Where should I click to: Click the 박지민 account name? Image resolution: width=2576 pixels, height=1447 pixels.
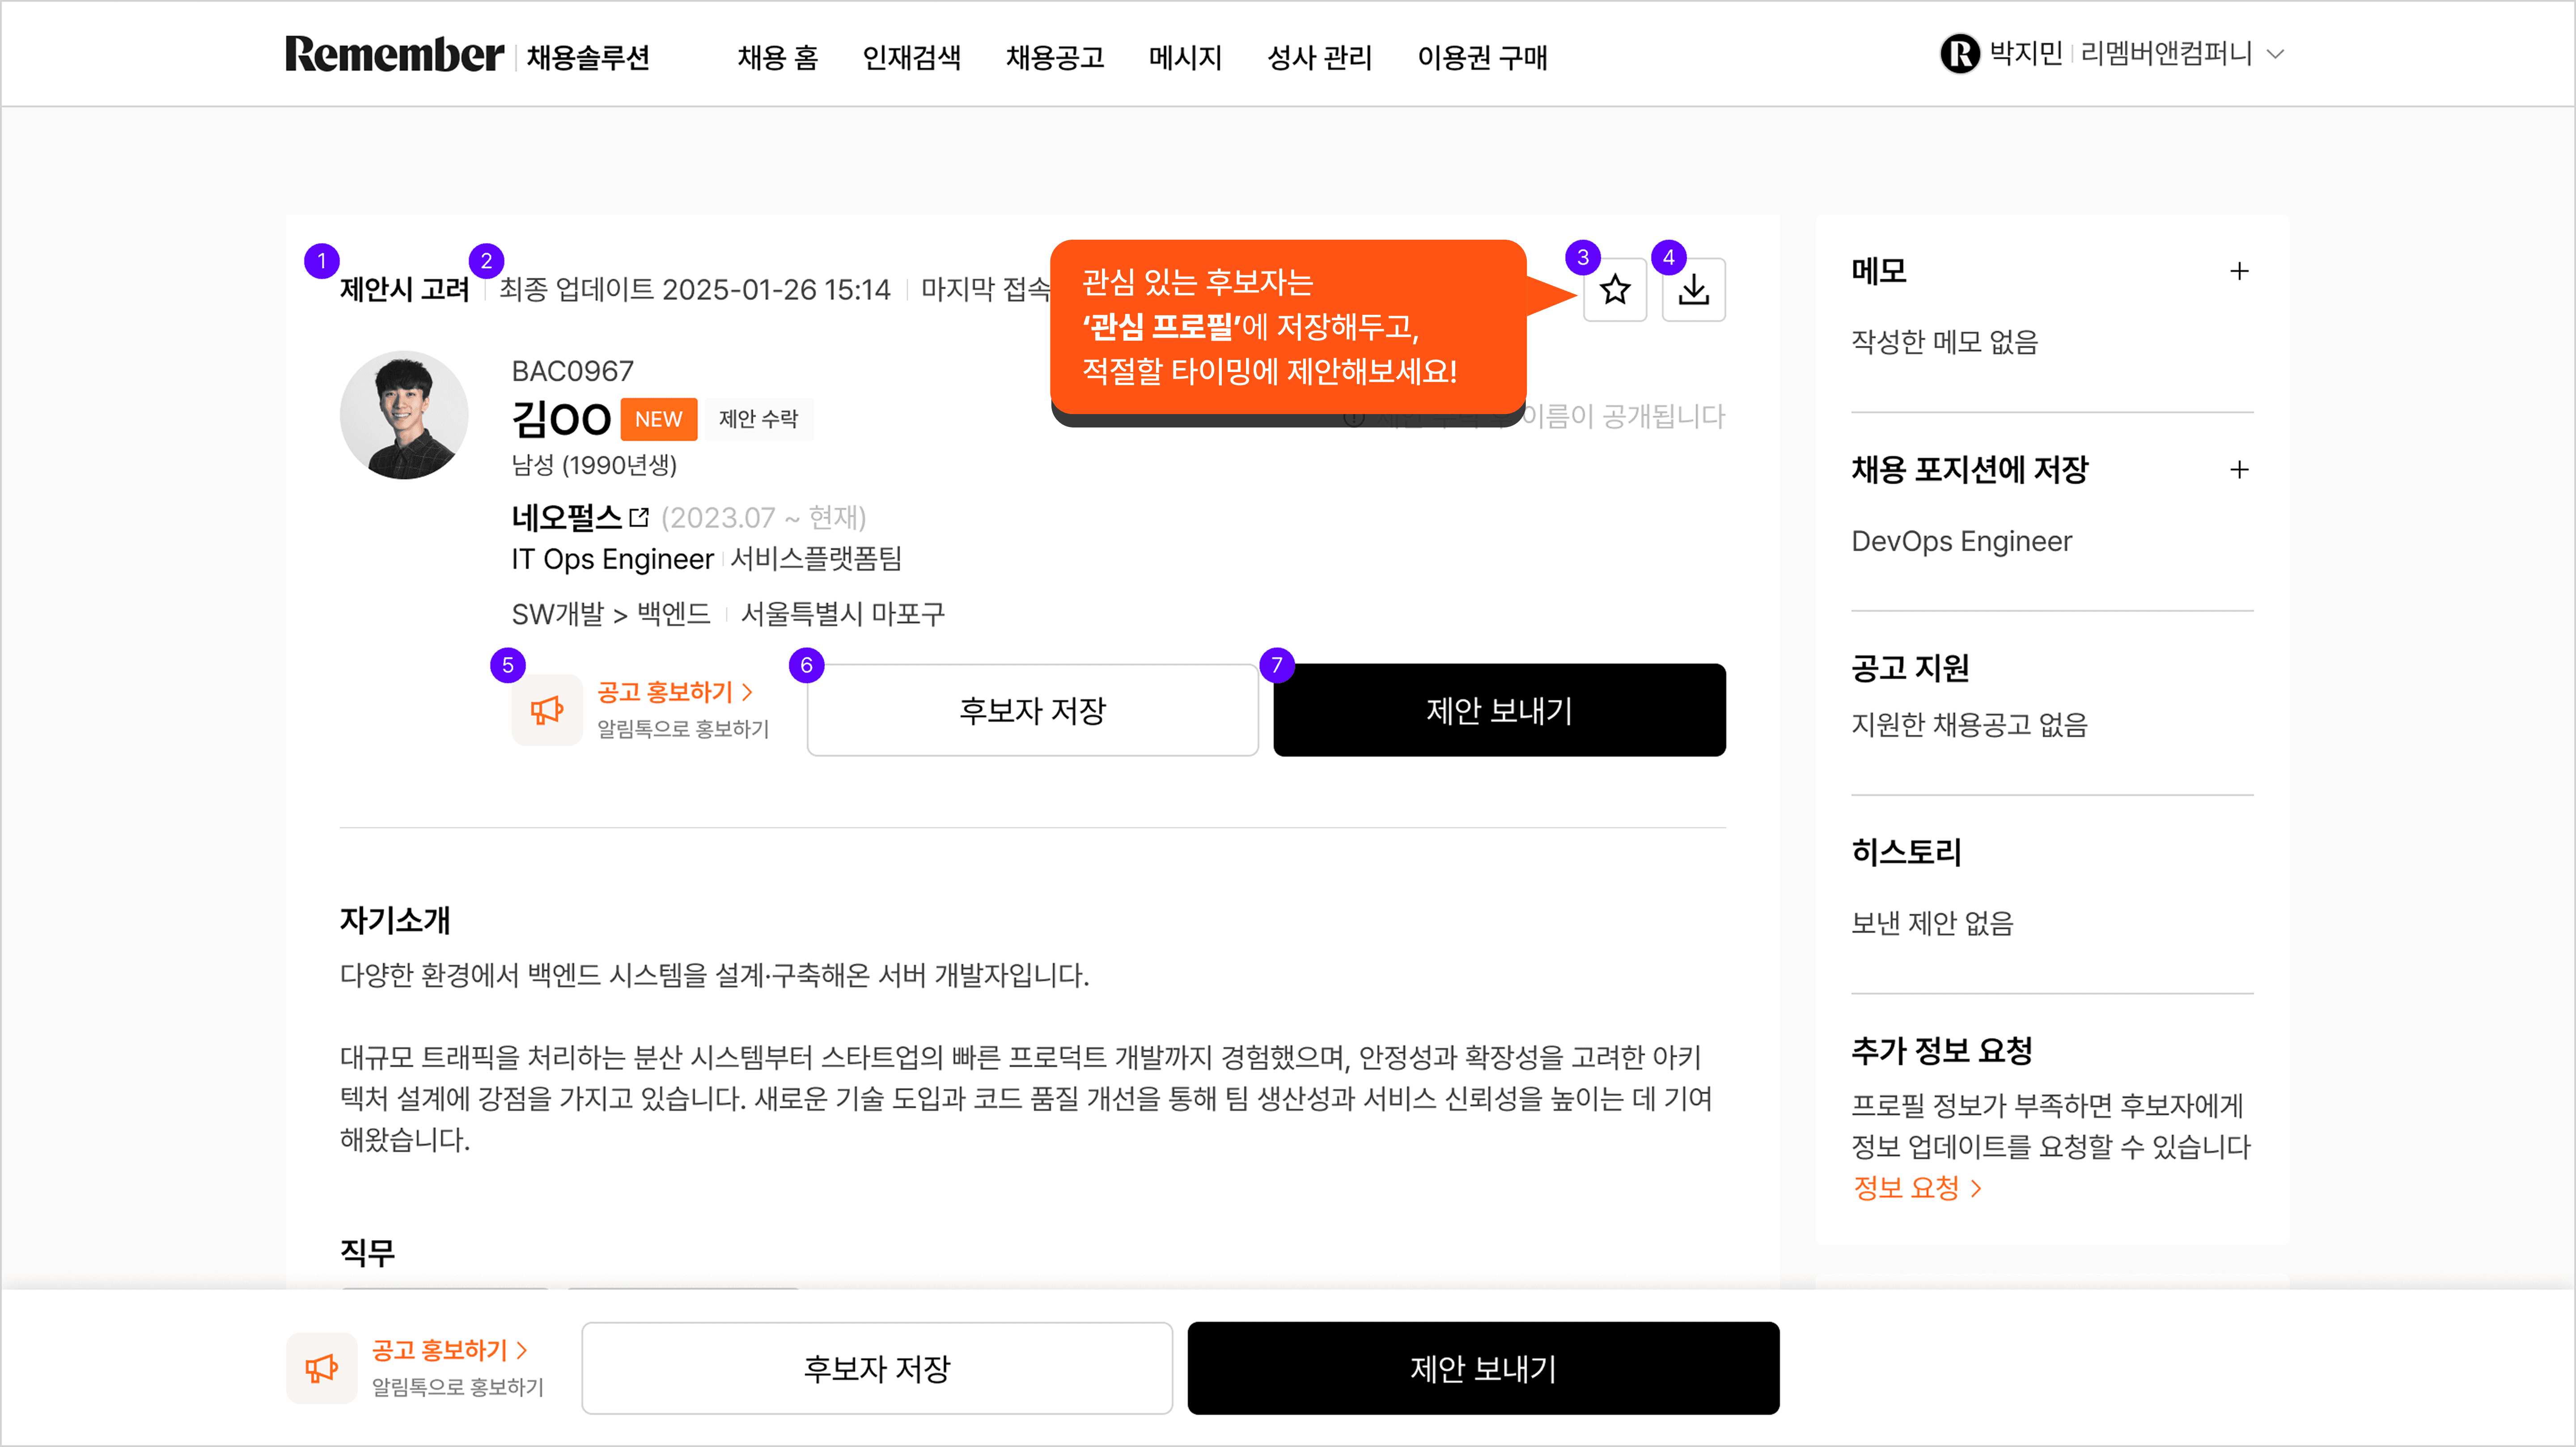(2026, 54)
